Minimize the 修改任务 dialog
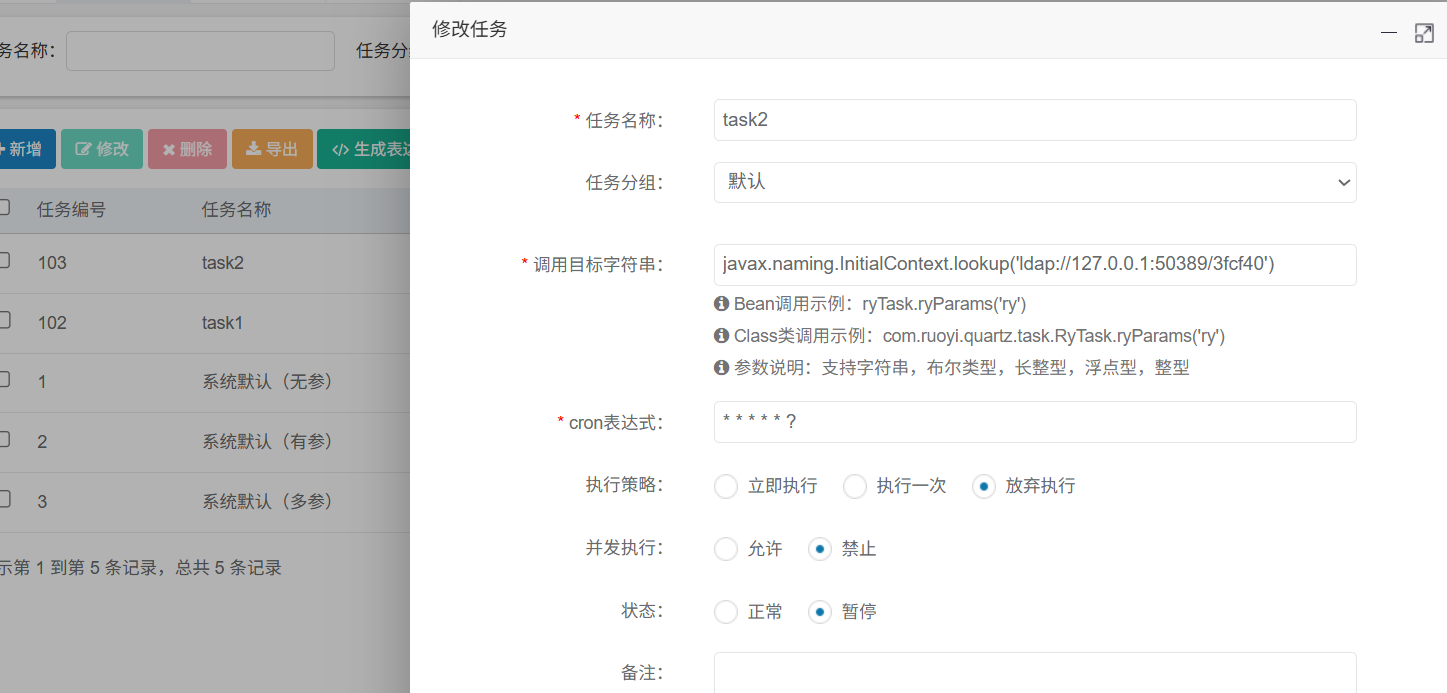 tap(1388, 33)
